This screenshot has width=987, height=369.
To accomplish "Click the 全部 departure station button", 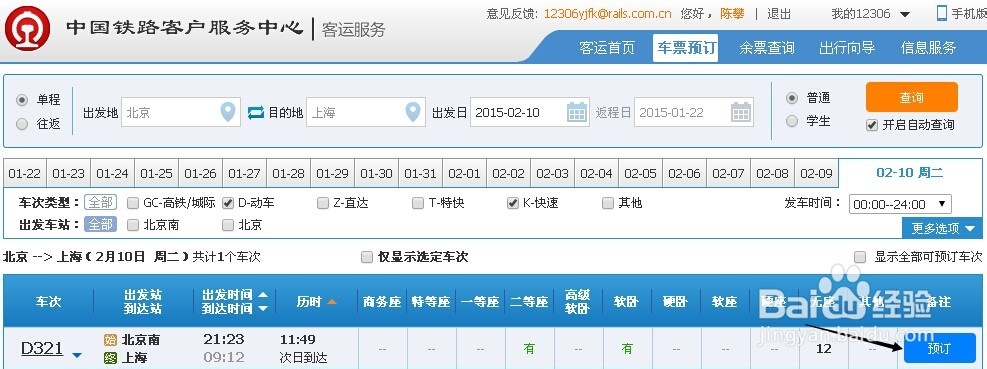I will [101, 224].
